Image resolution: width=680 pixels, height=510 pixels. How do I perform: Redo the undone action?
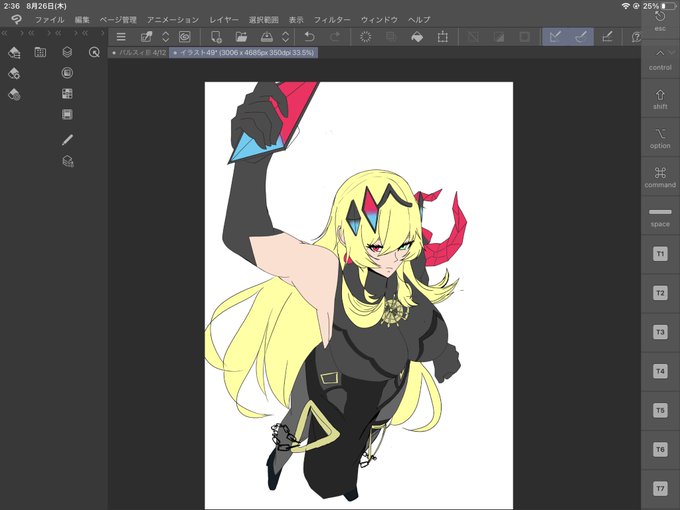click(x=334, y=37)
